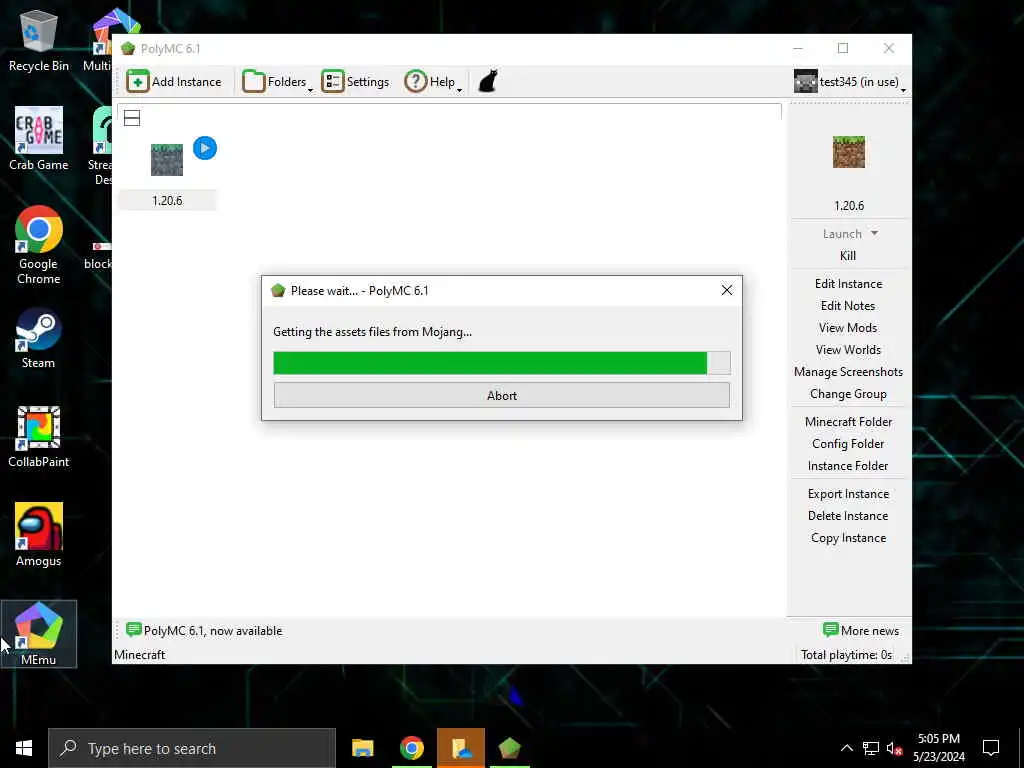
Task: Click the network tray icon
Action: point(871,748)
